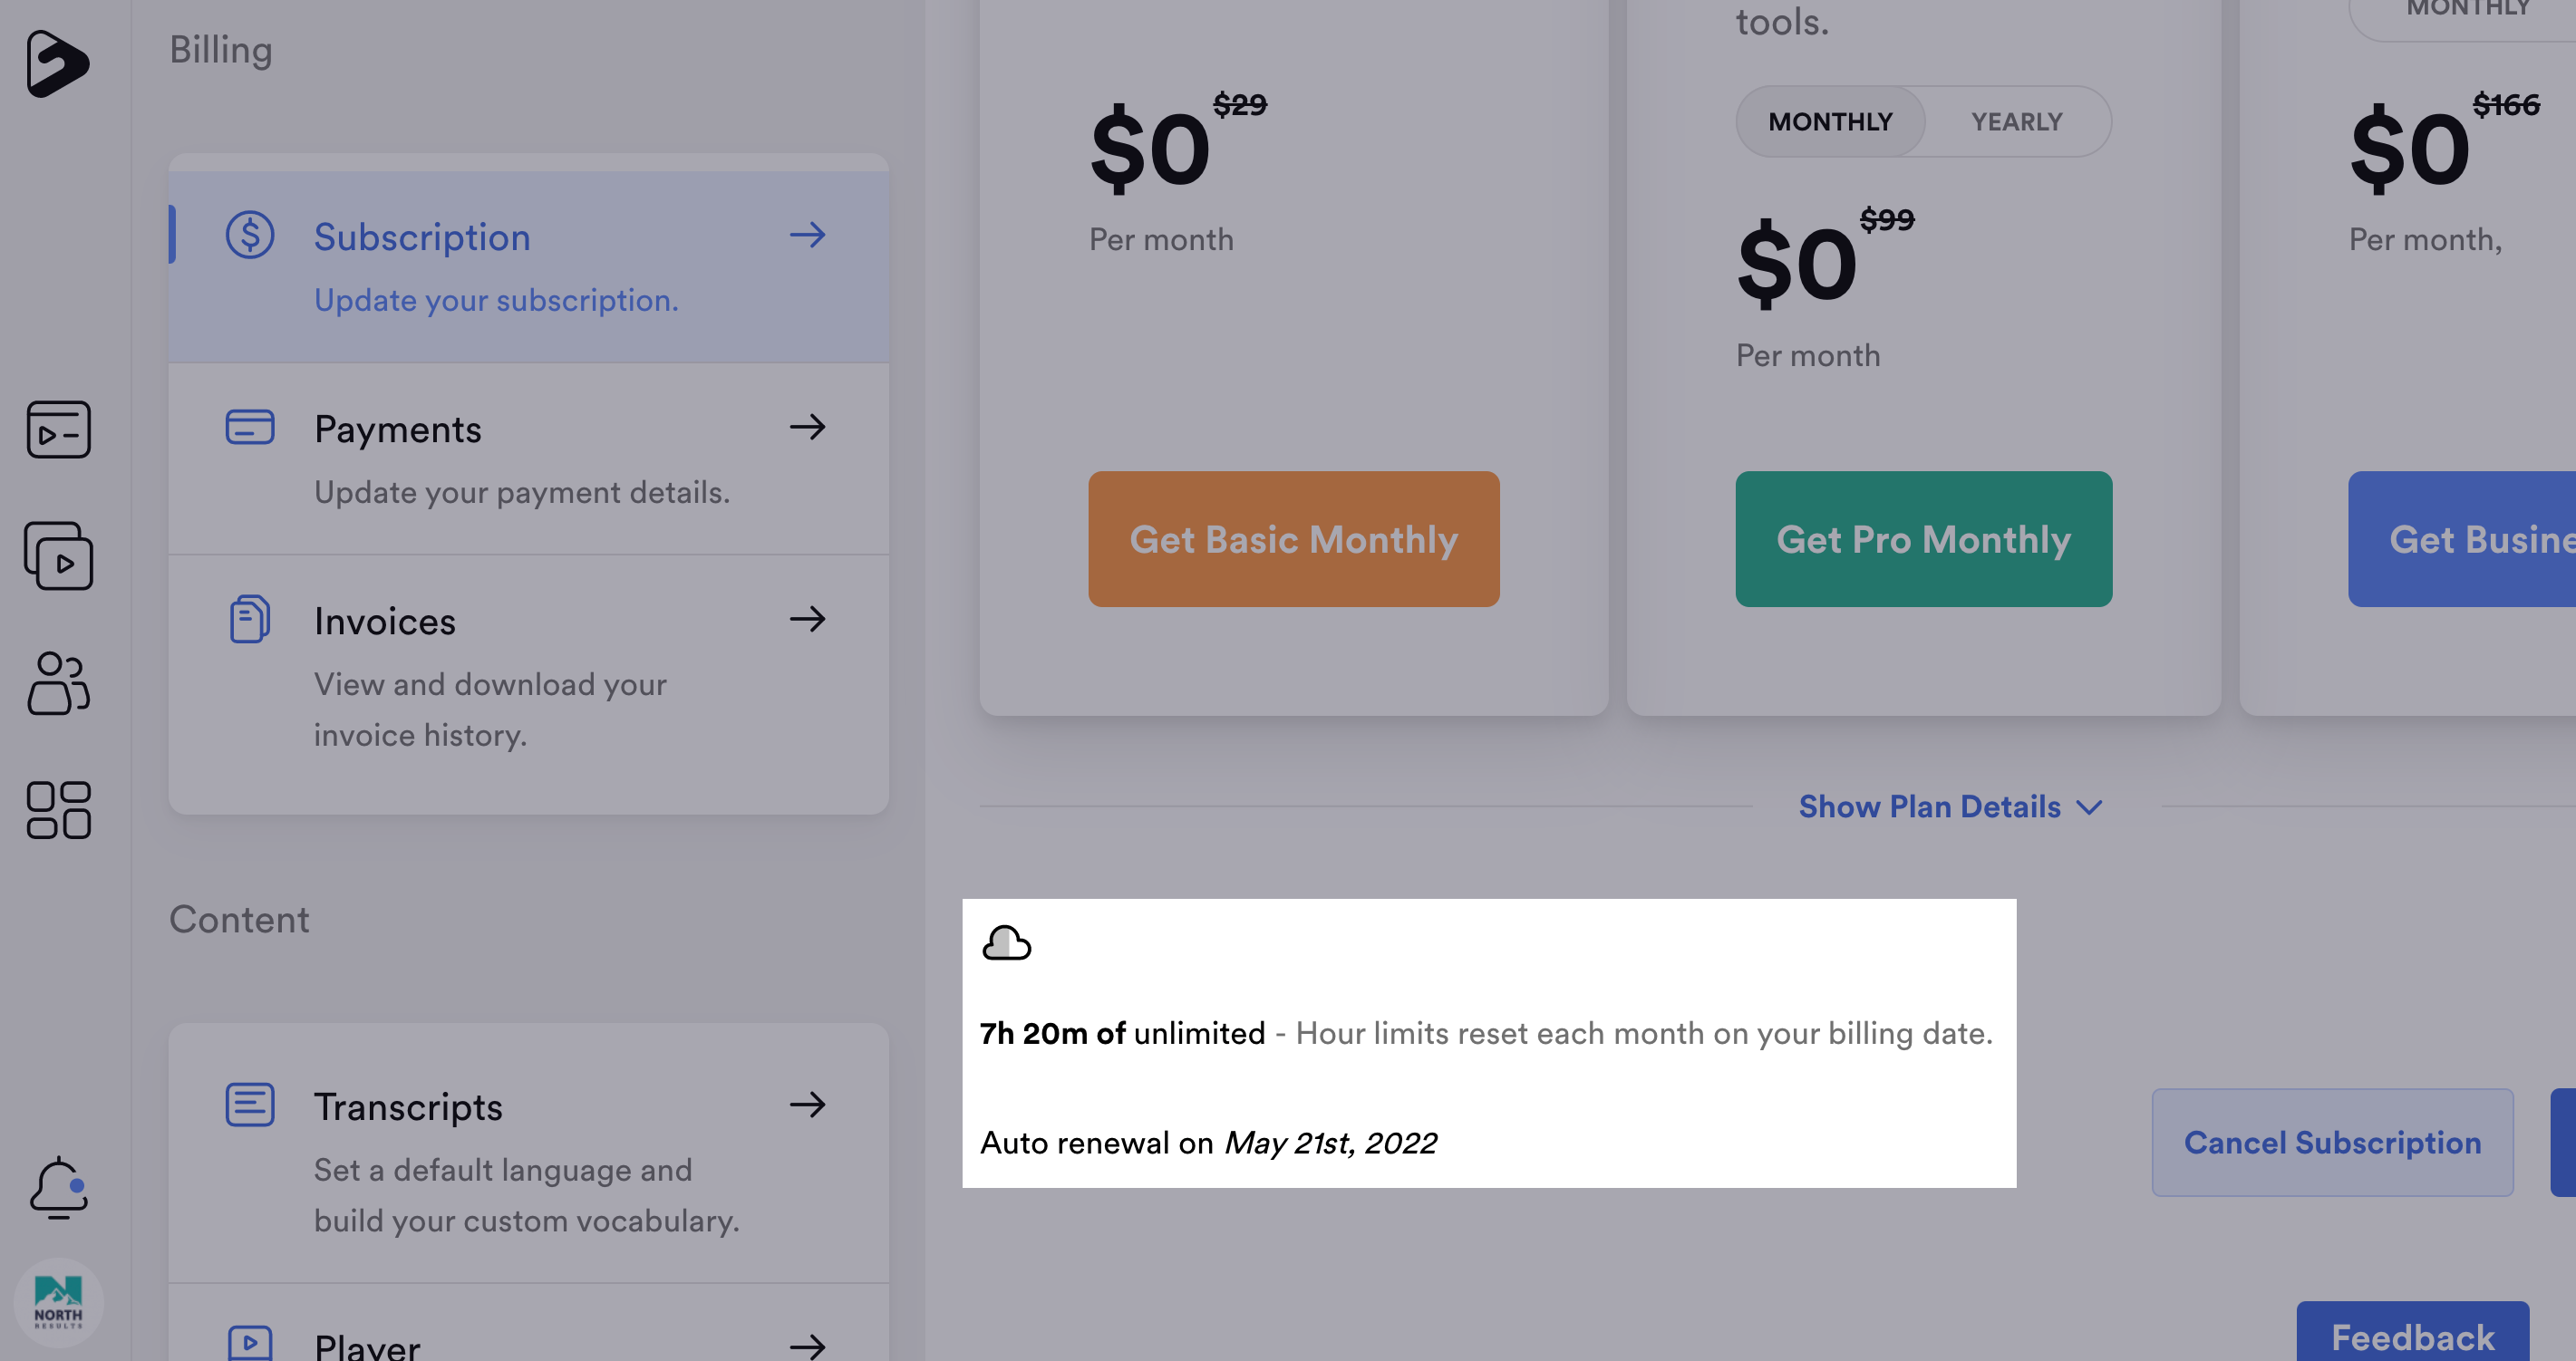Expand Show Plan Details
The image size is (2576, 1361).
point(1950,807)
